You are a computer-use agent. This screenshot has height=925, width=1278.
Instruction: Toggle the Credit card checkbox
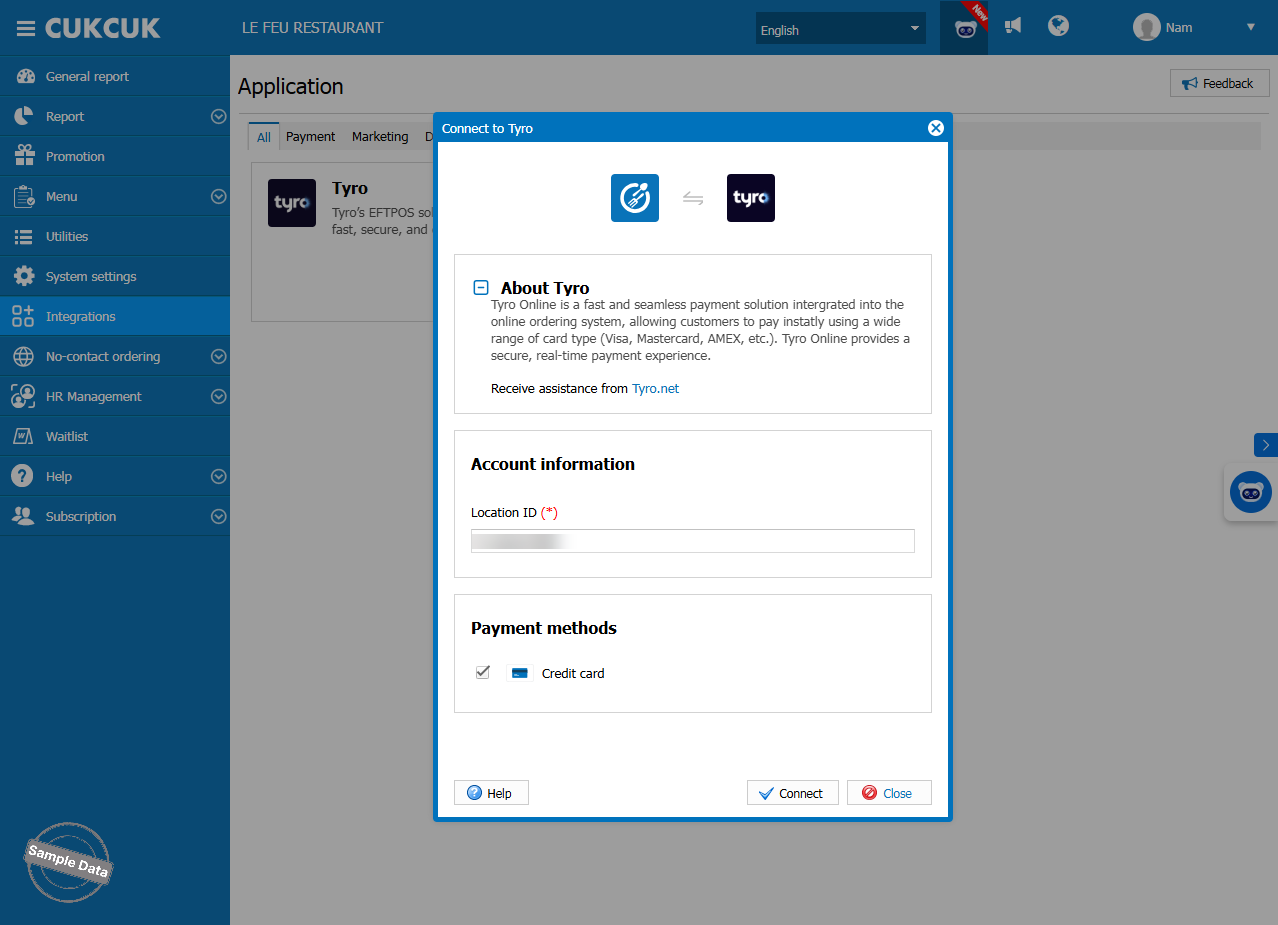click(x=483, y=673)
